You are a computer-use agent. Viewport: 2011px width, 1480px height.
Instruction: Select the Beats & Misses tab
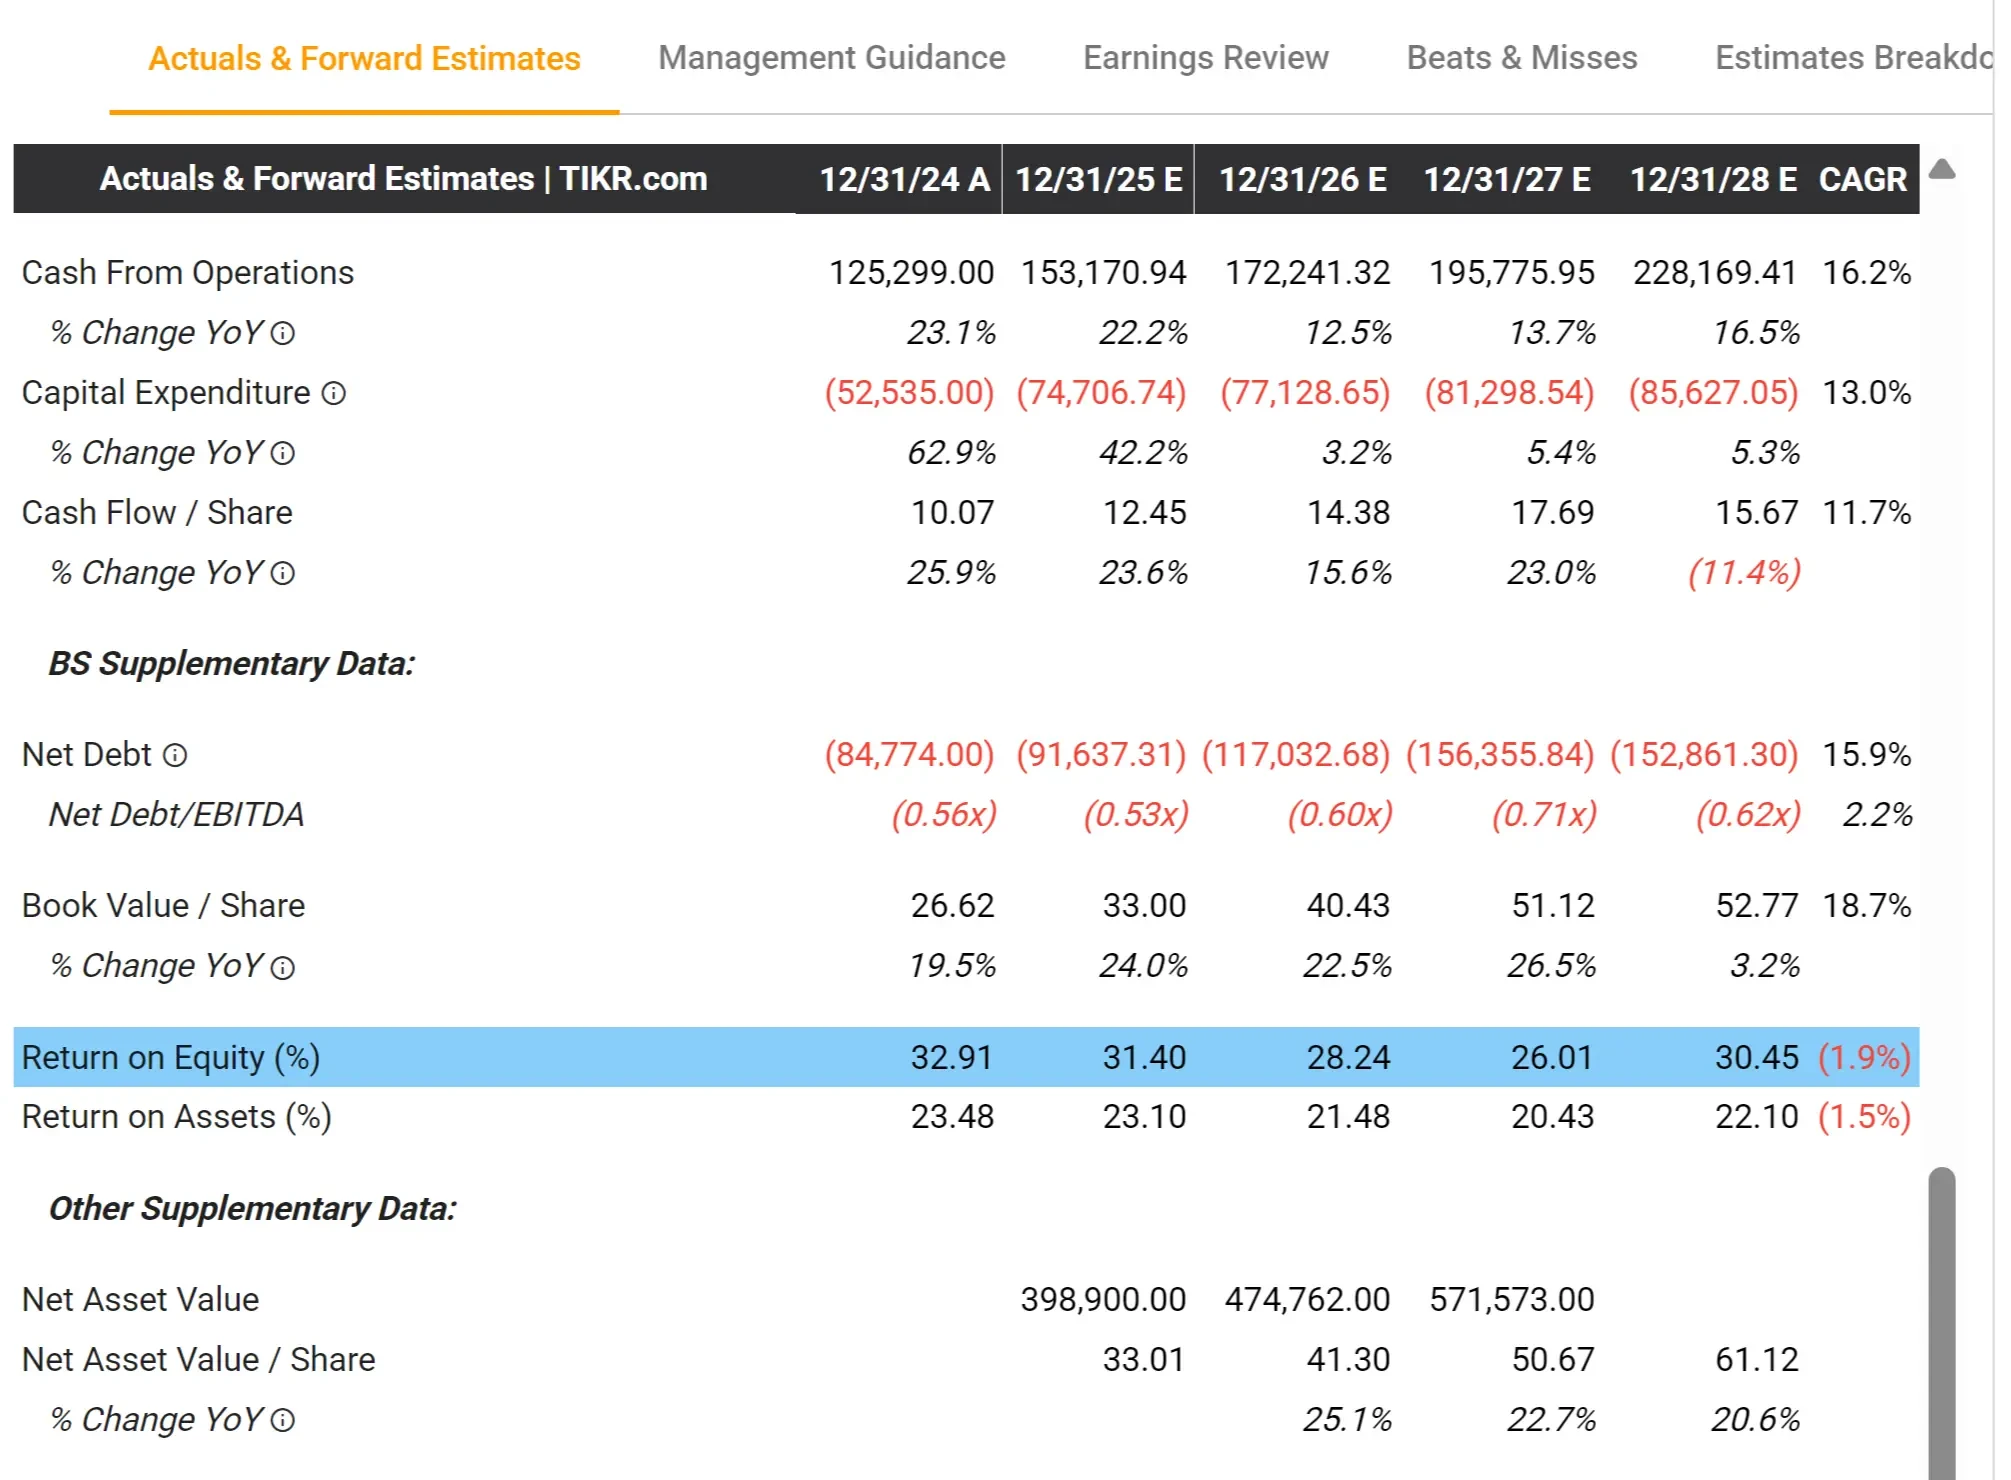click(1521, 58)
